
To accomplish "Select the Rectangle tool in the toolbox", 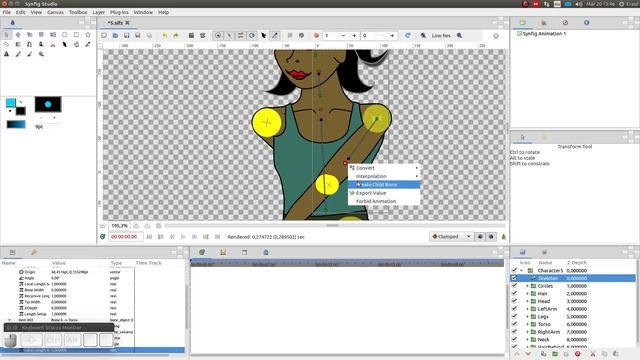I will coord(76,35).
